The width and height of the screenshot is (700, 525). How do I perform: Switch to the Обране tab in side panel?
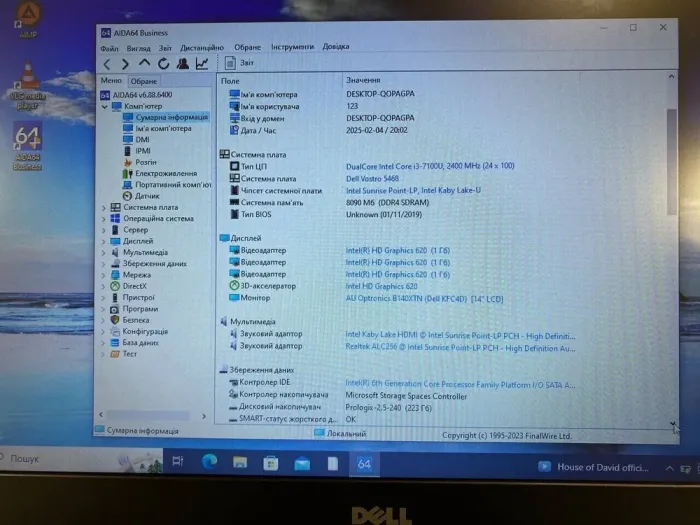pyautogui.click(x=144, y=81)
